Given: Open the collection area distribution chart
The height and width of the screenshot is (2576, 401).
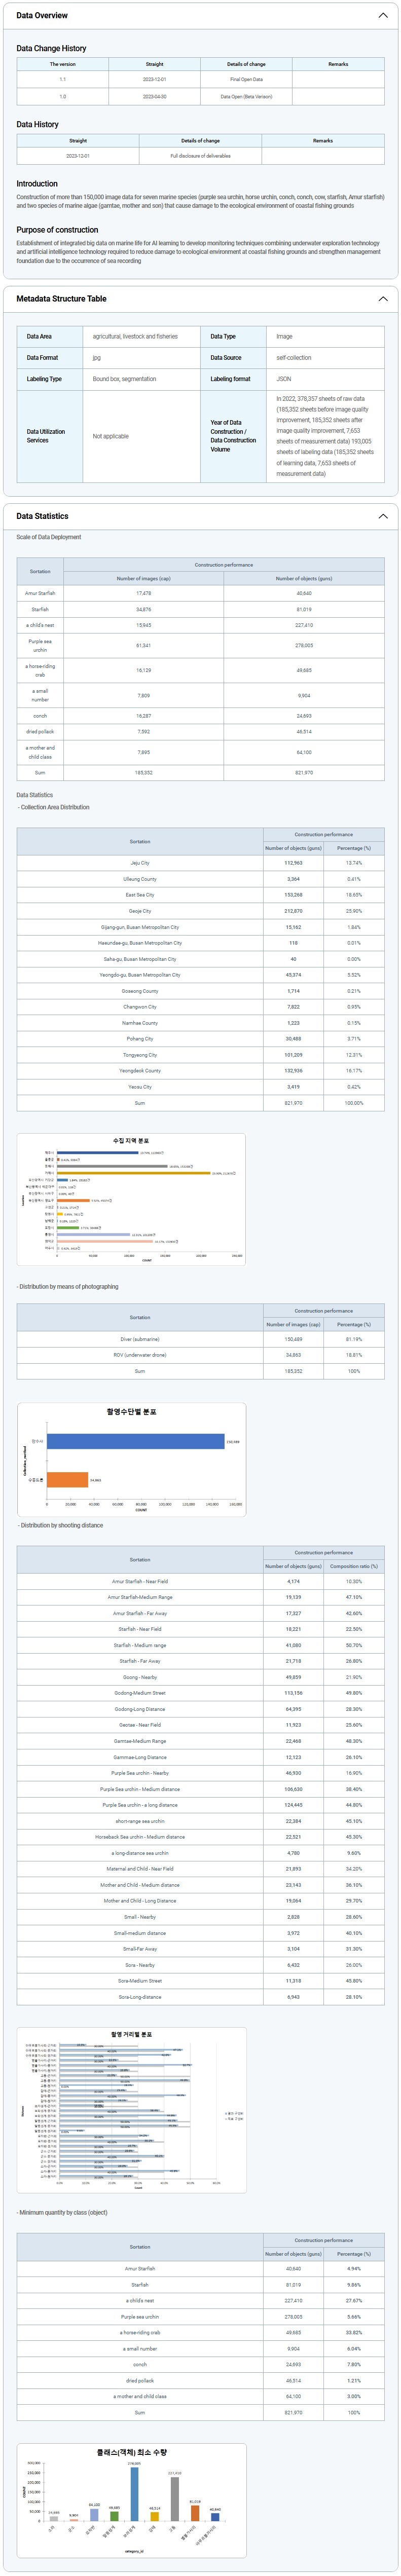Looking at the screenshot, I should point(131,1198).
